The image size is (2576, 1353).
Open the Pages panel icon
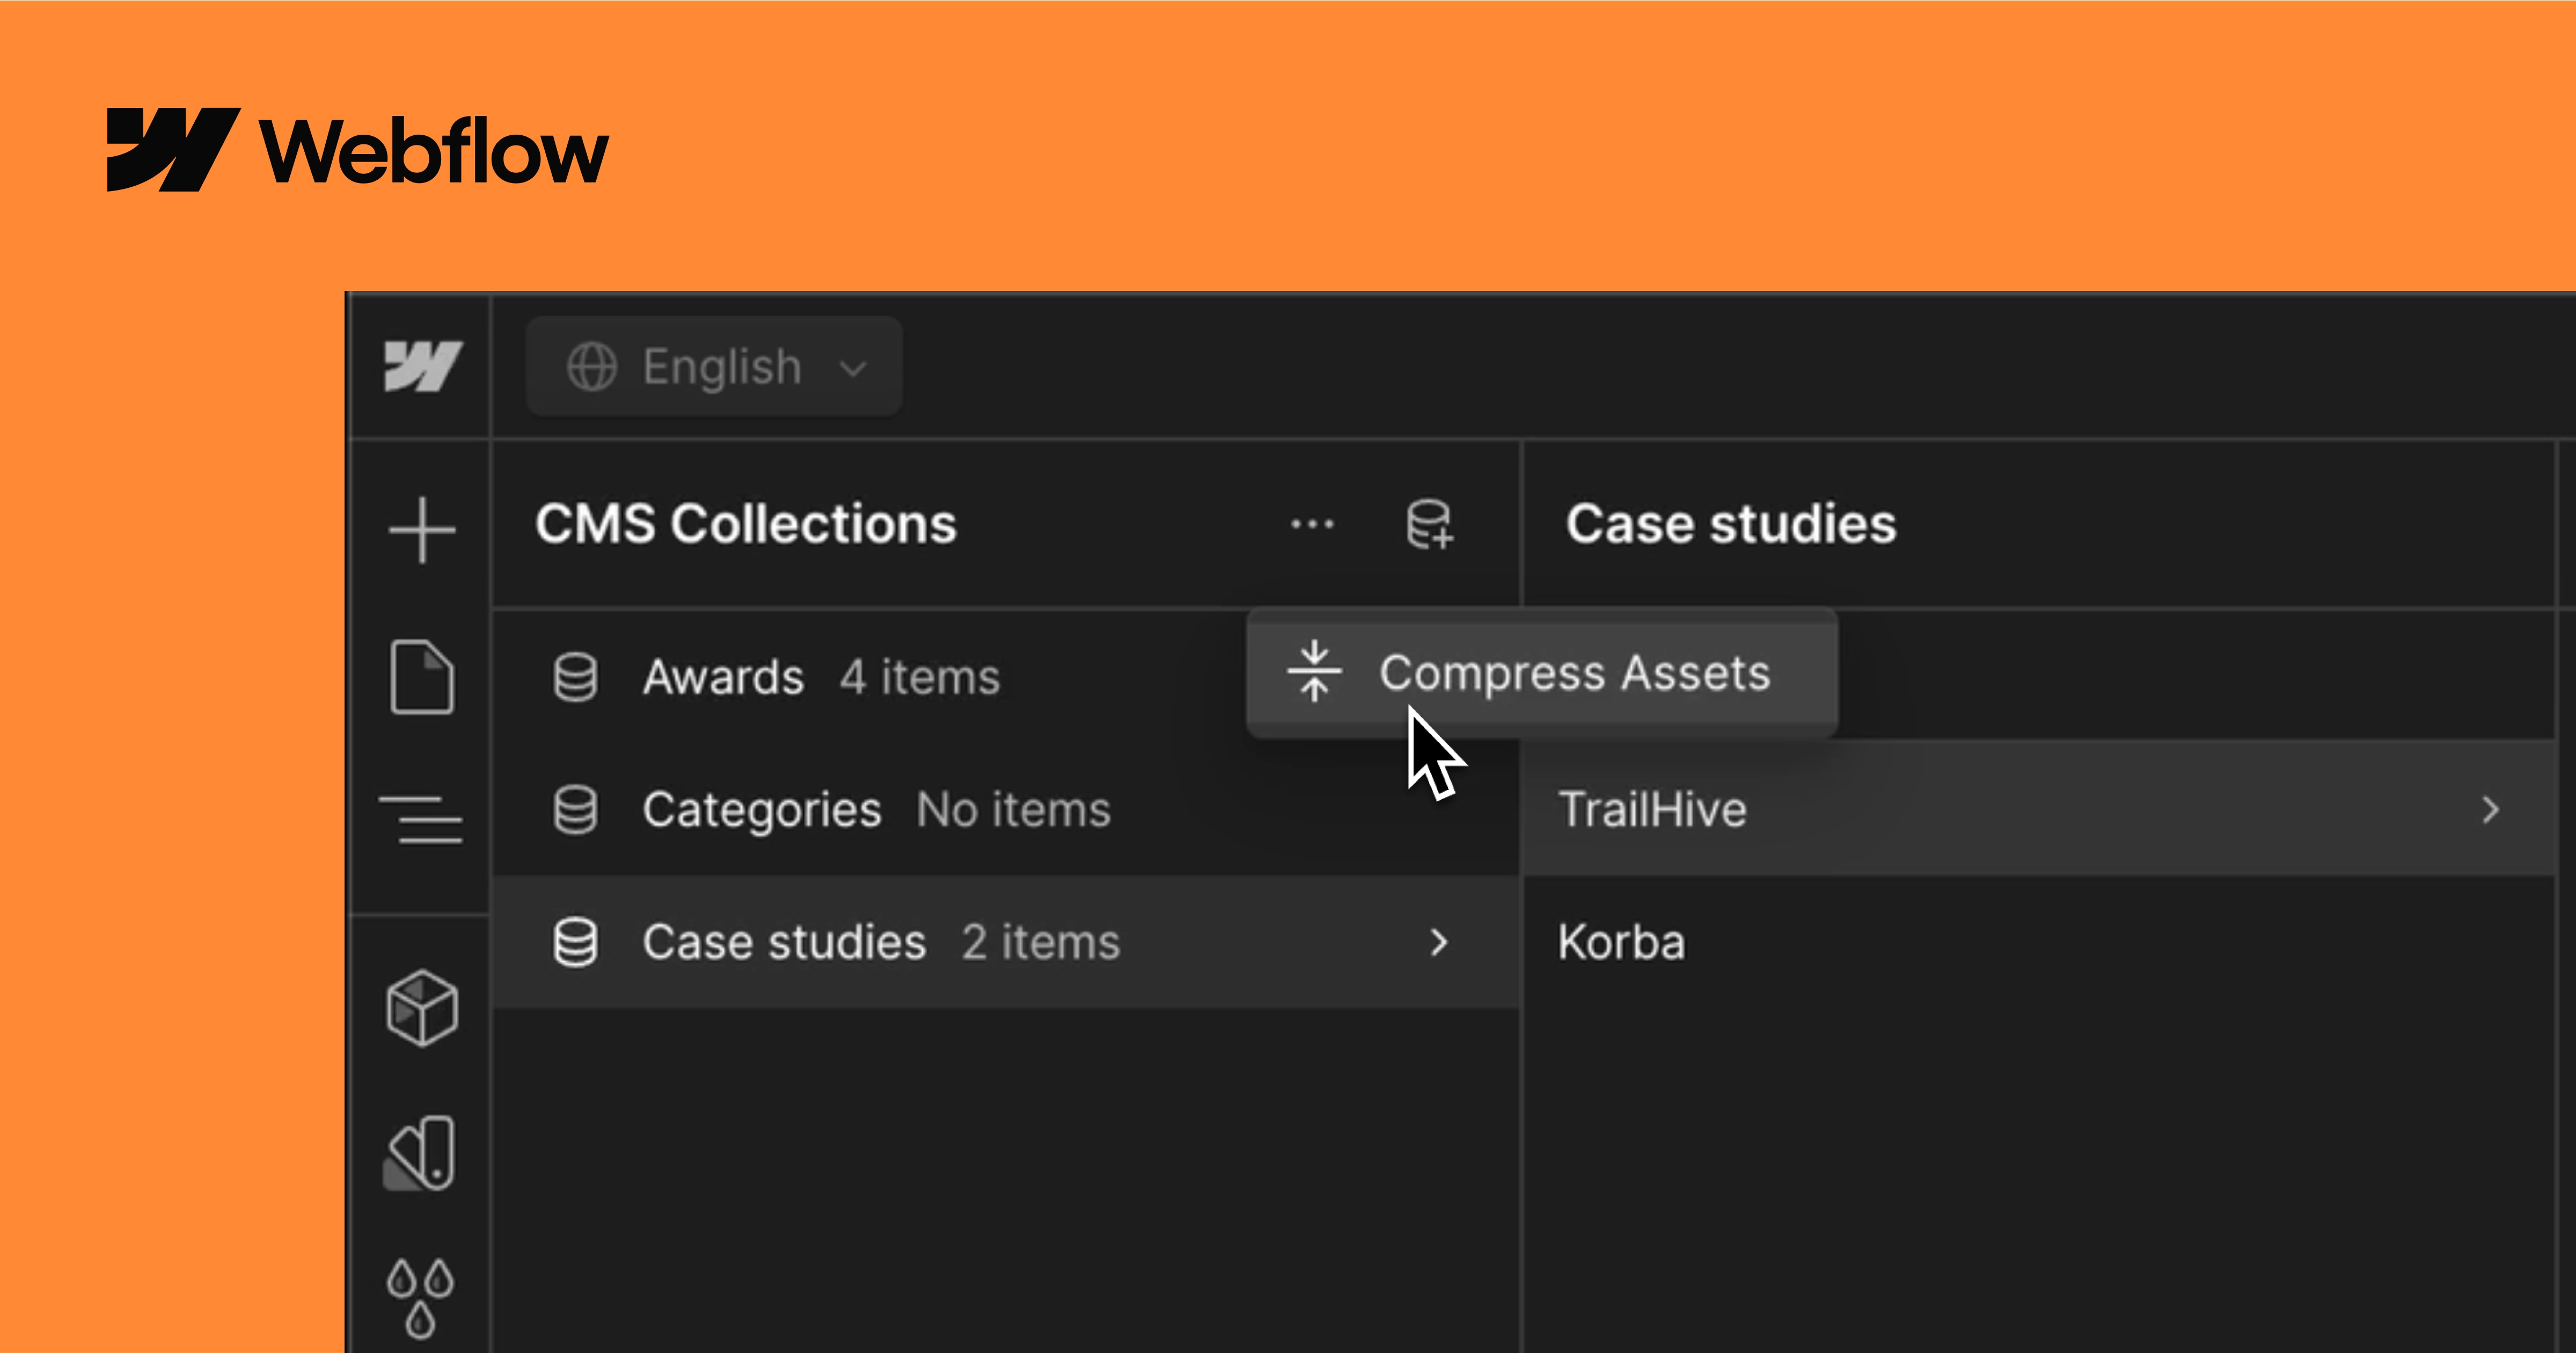click(422, 676)
